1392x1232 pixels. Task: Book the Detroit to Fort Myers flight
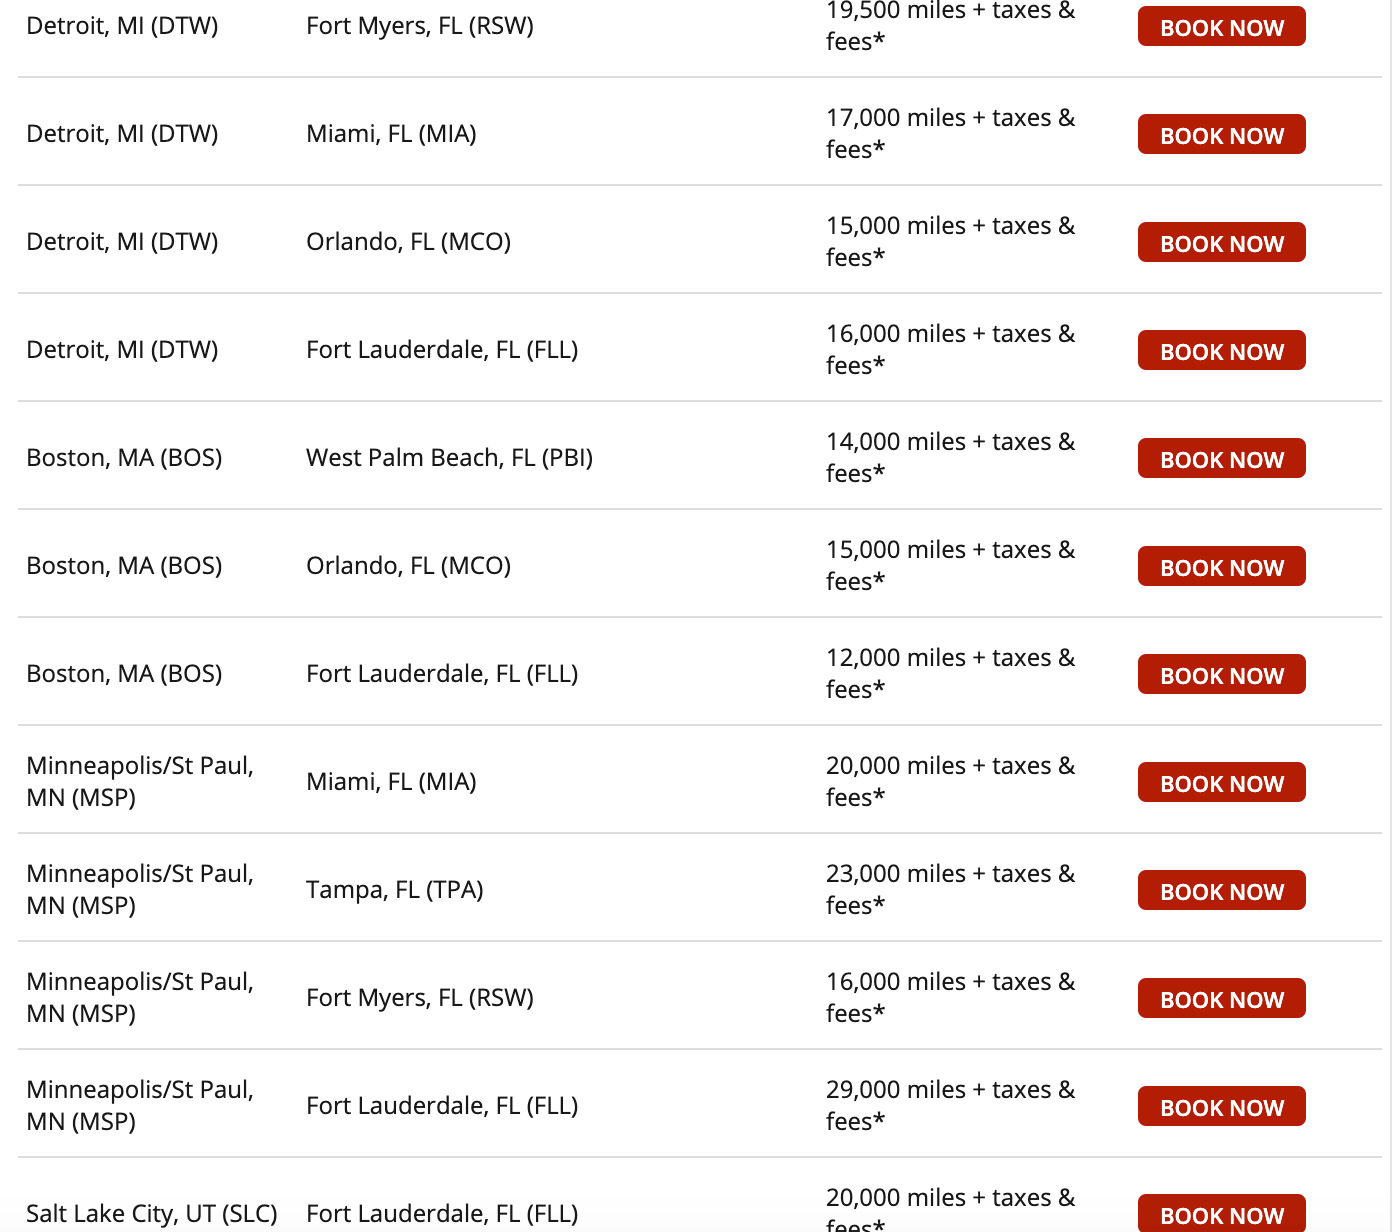(x=1221, y=27)
